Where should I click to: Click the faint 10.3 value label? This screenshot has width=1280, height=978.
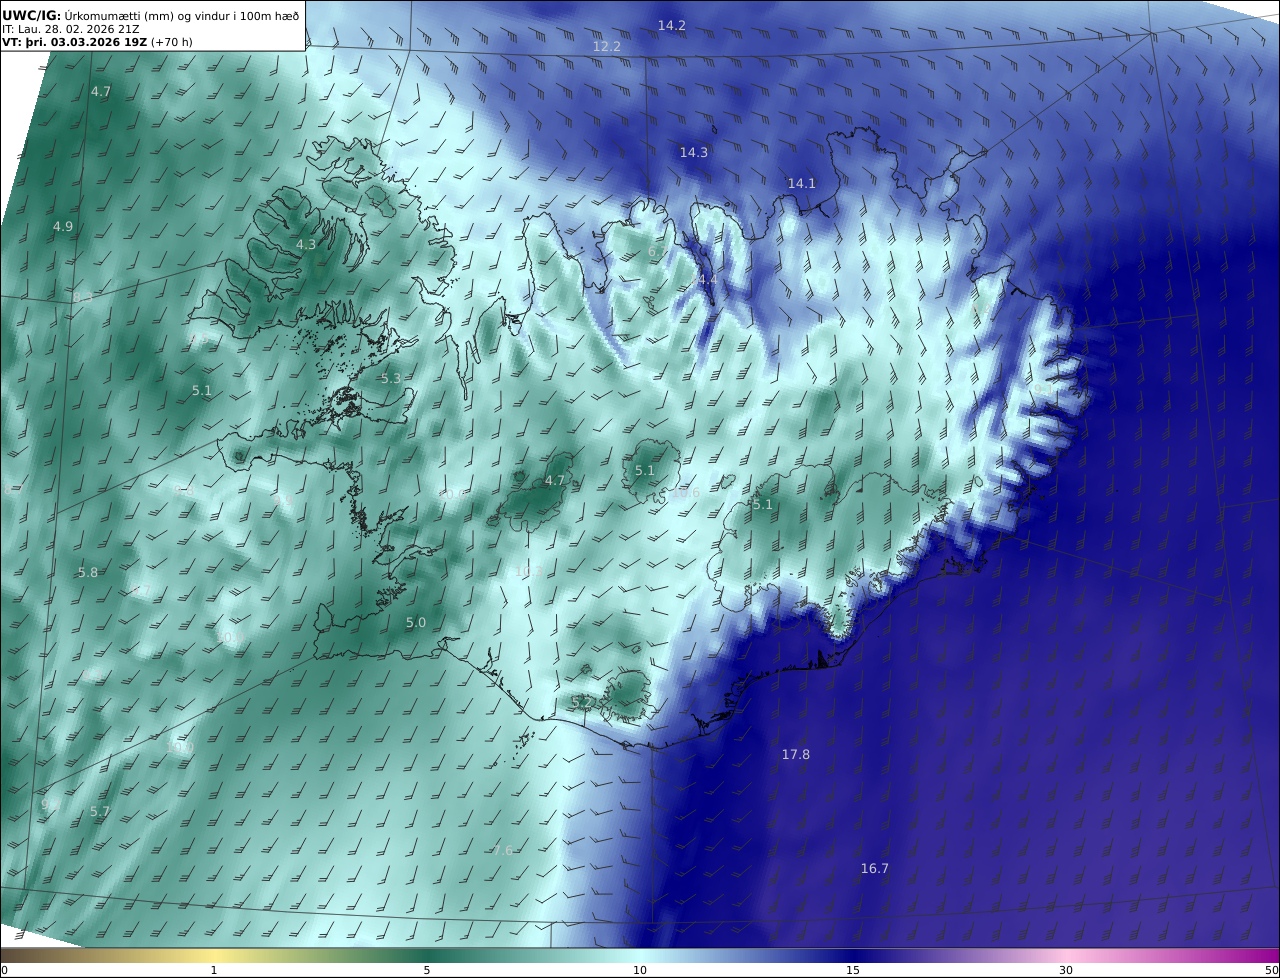(530, 571)
